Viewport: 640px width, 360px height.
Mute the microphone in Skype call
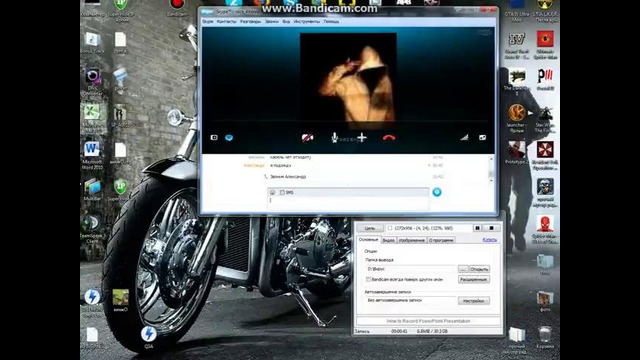point(334,138)
